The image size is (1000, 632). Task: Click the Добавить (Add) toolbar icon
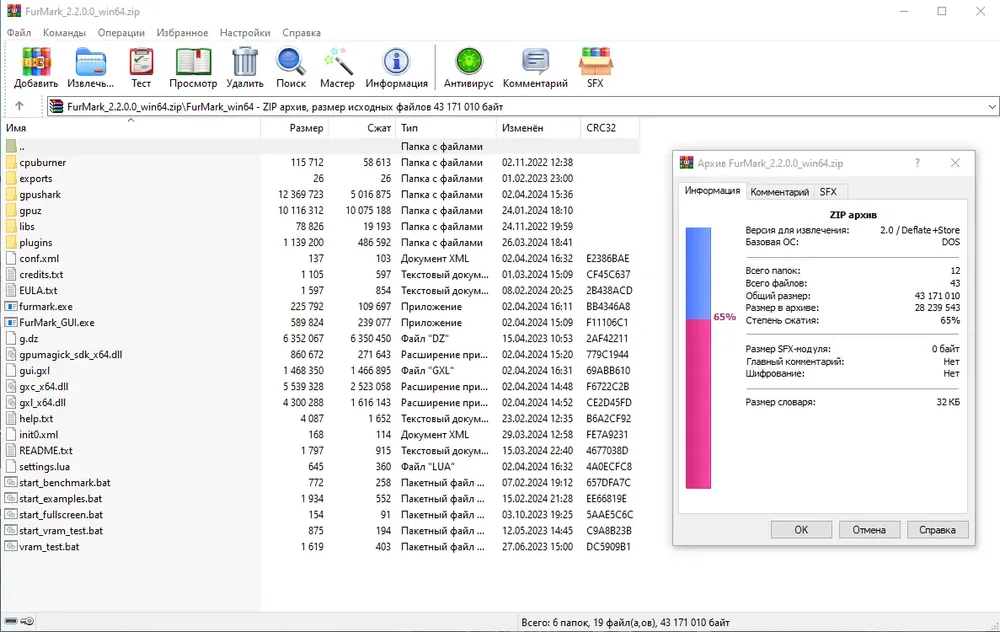35,62
